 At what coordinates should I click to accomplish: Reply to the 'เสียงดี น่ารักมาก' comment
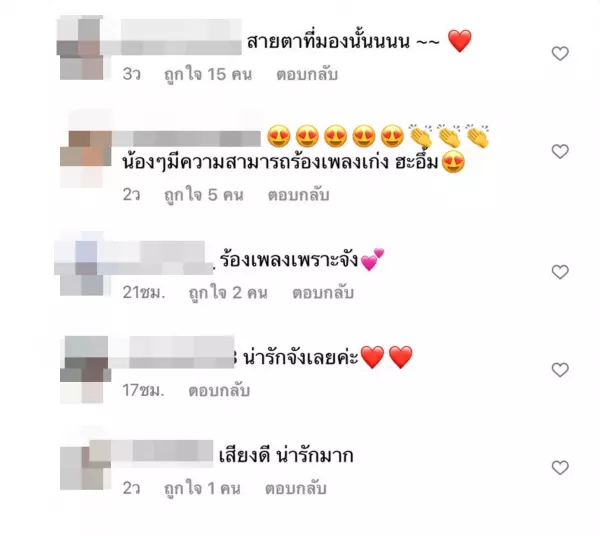tap(295, 489)
